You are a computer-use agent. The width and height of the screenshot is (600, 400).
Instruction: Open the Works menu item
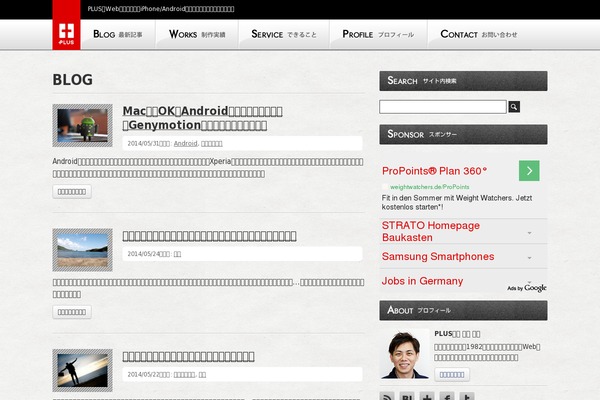197,34
